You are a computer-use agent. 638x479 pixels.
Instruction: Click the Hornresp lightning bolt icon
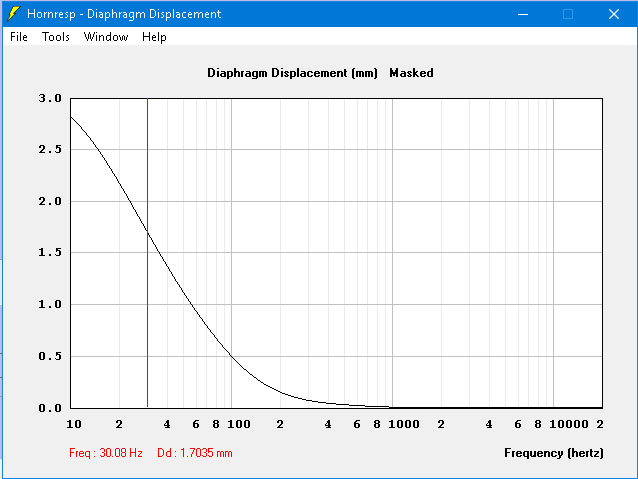pyautogui.click(x=13, y=14)
